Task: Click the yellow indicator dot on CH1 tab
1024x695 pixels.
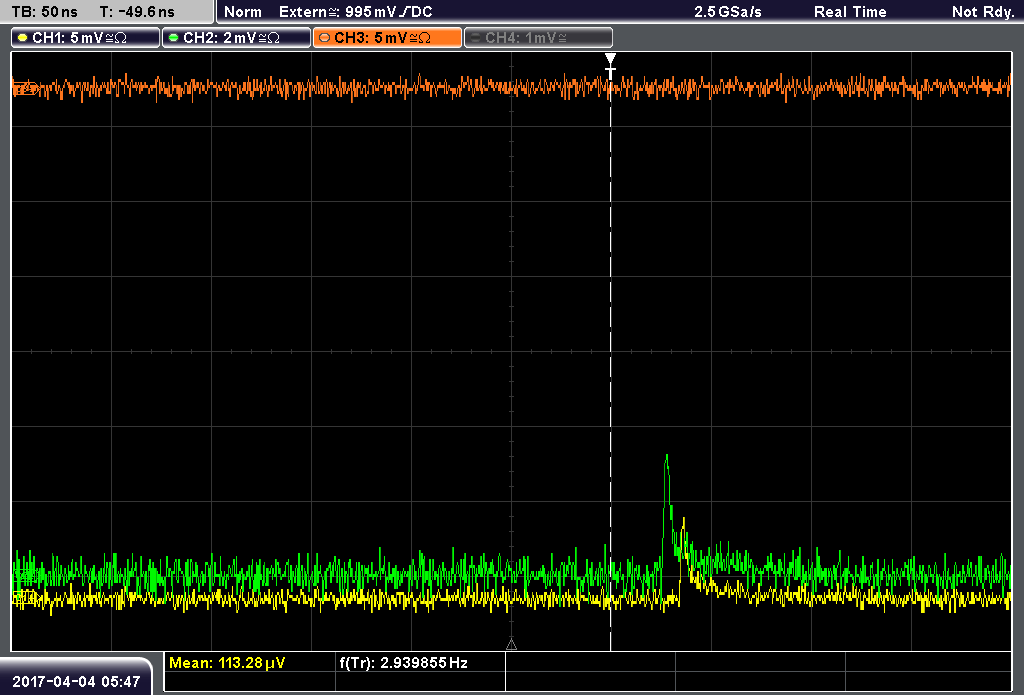Action: [23, 38]
